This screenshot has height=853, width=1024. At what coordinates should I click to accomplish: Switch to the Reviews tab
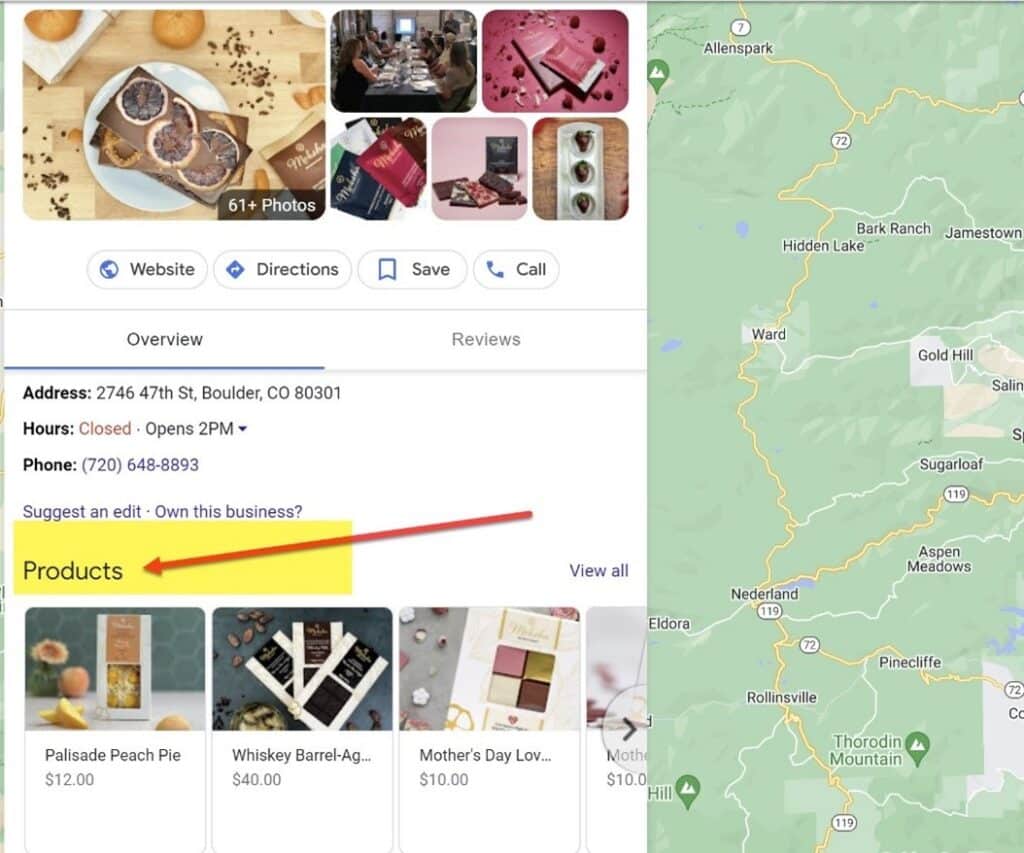486,340
